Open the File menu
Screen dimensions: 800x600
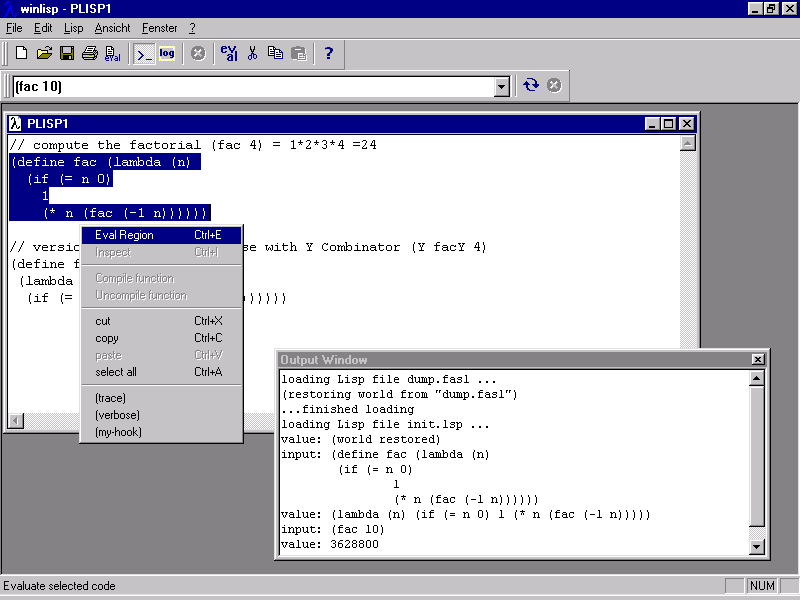(x=14, y=28)
